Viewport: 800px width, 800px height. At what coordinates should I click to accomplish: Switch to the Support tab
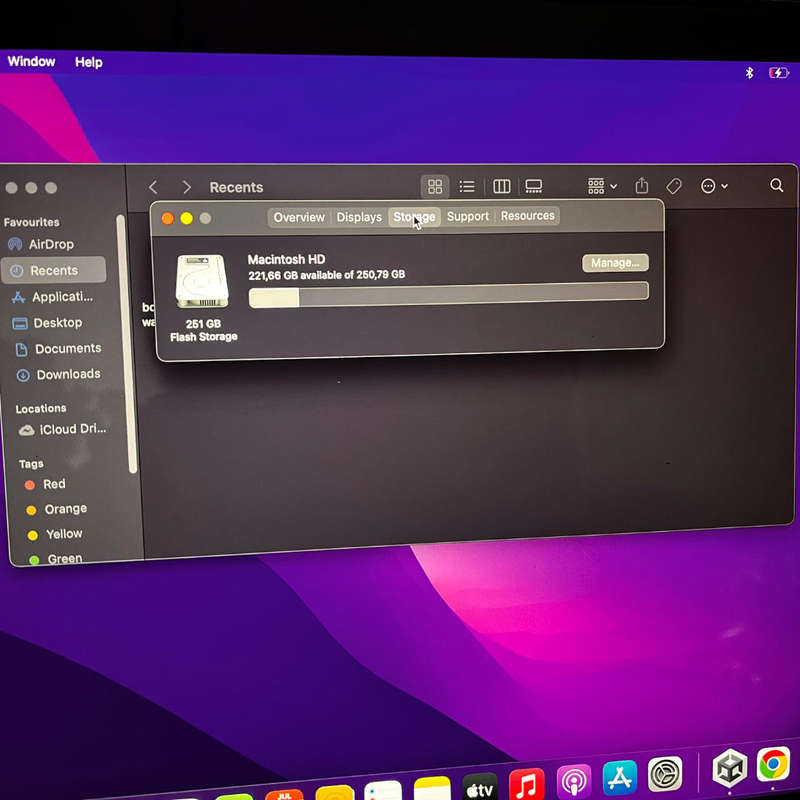(x=468, y=216)
